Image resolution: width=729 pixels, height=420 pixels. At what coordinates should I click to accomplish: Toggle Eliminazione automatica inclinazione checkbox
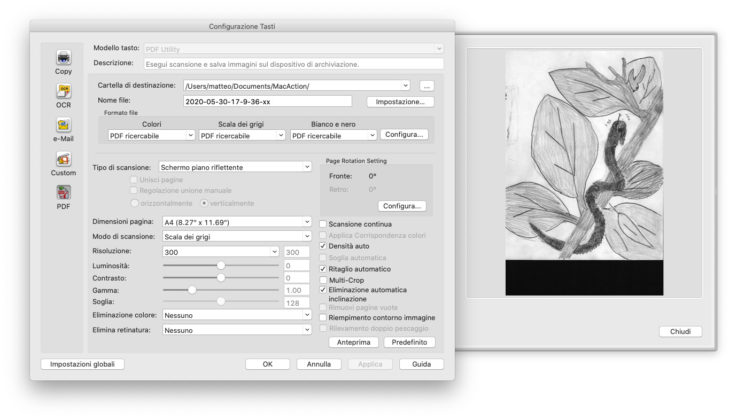(323, 290)
